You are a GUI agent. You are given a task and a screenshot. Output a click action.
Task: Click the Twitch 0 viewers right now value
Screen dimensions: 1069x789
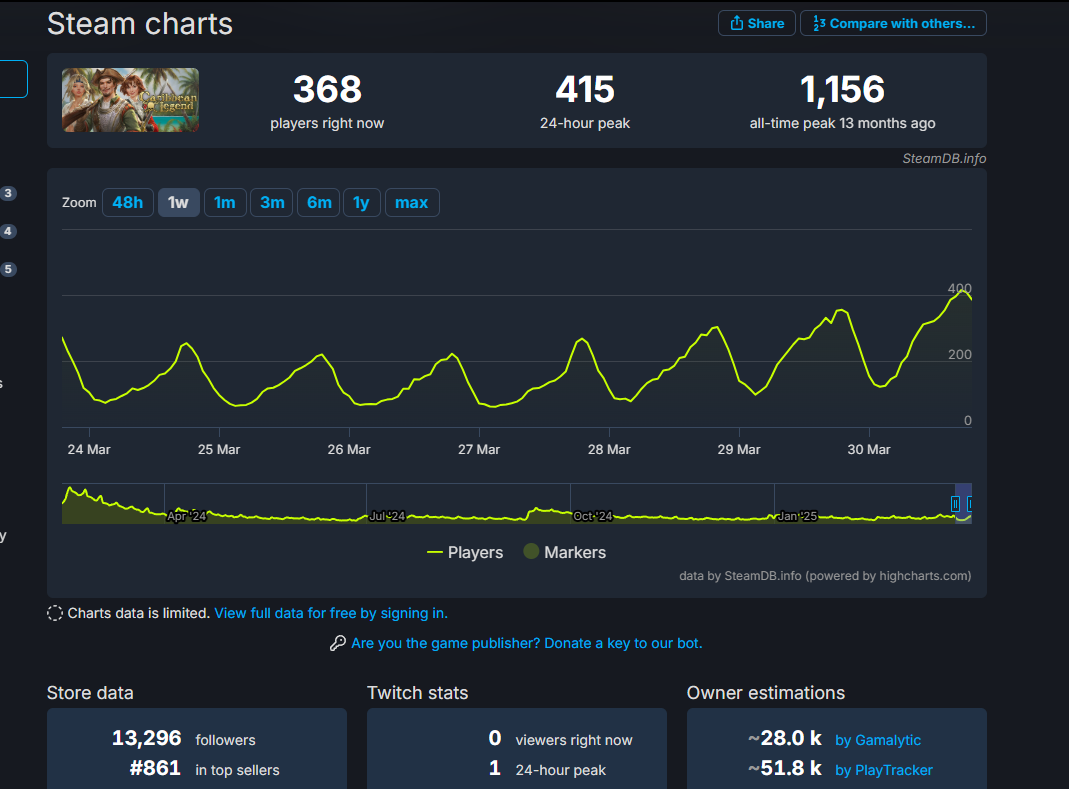[x=495, y=738]
